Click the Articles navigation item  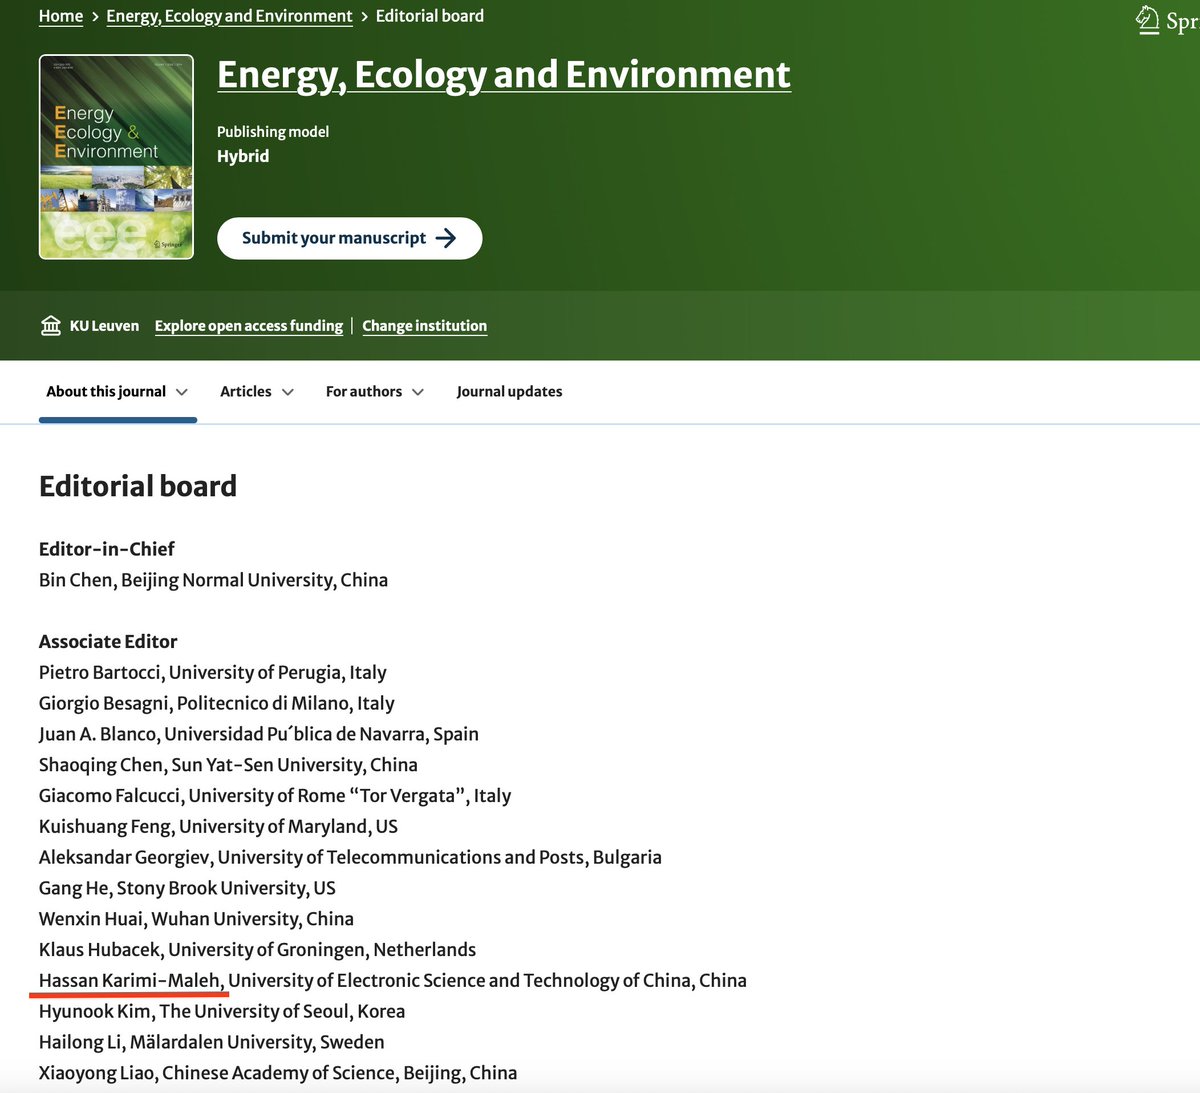point(245,391)
